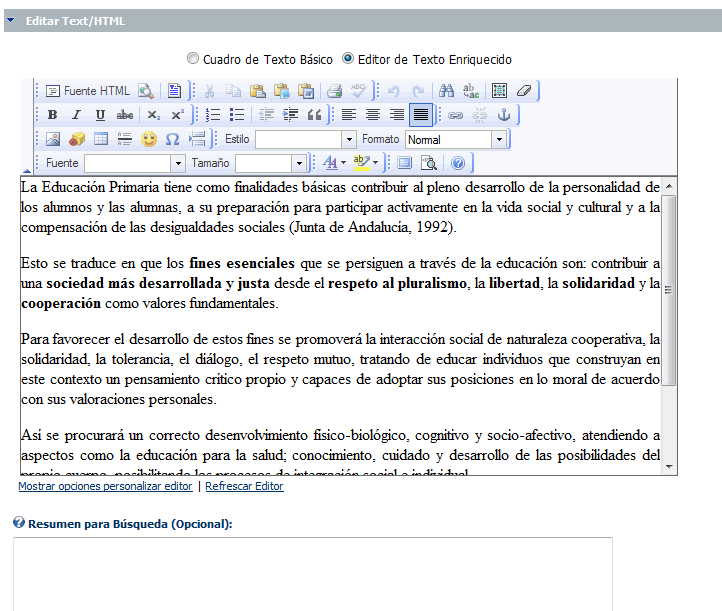
Task: Open the Fuente font dropdown
Action: click(x=134, y=163)
